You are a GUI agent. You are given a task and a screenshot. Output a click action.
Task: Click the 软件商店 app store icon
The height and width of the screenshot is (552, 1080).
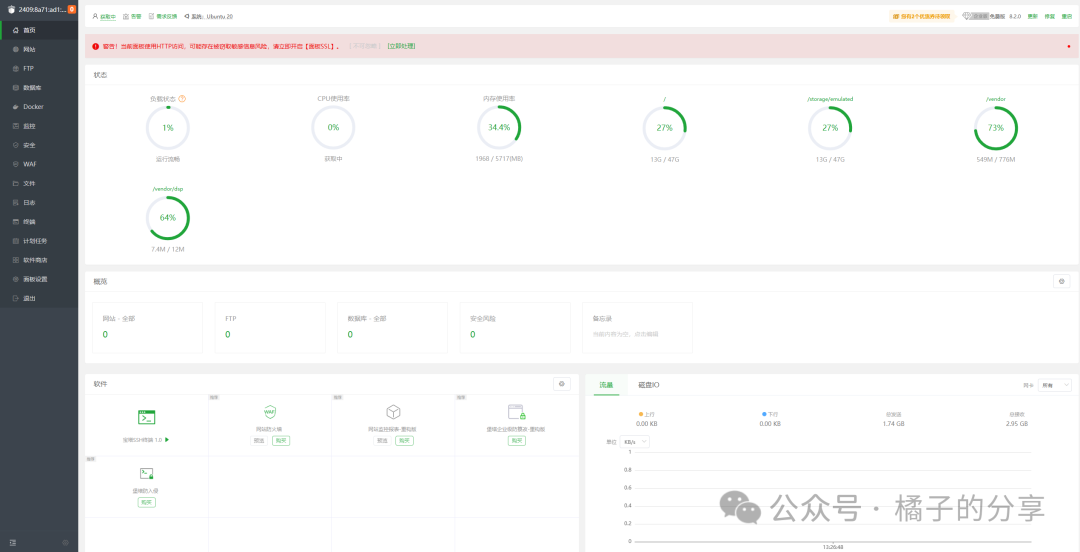click(15, 260)
